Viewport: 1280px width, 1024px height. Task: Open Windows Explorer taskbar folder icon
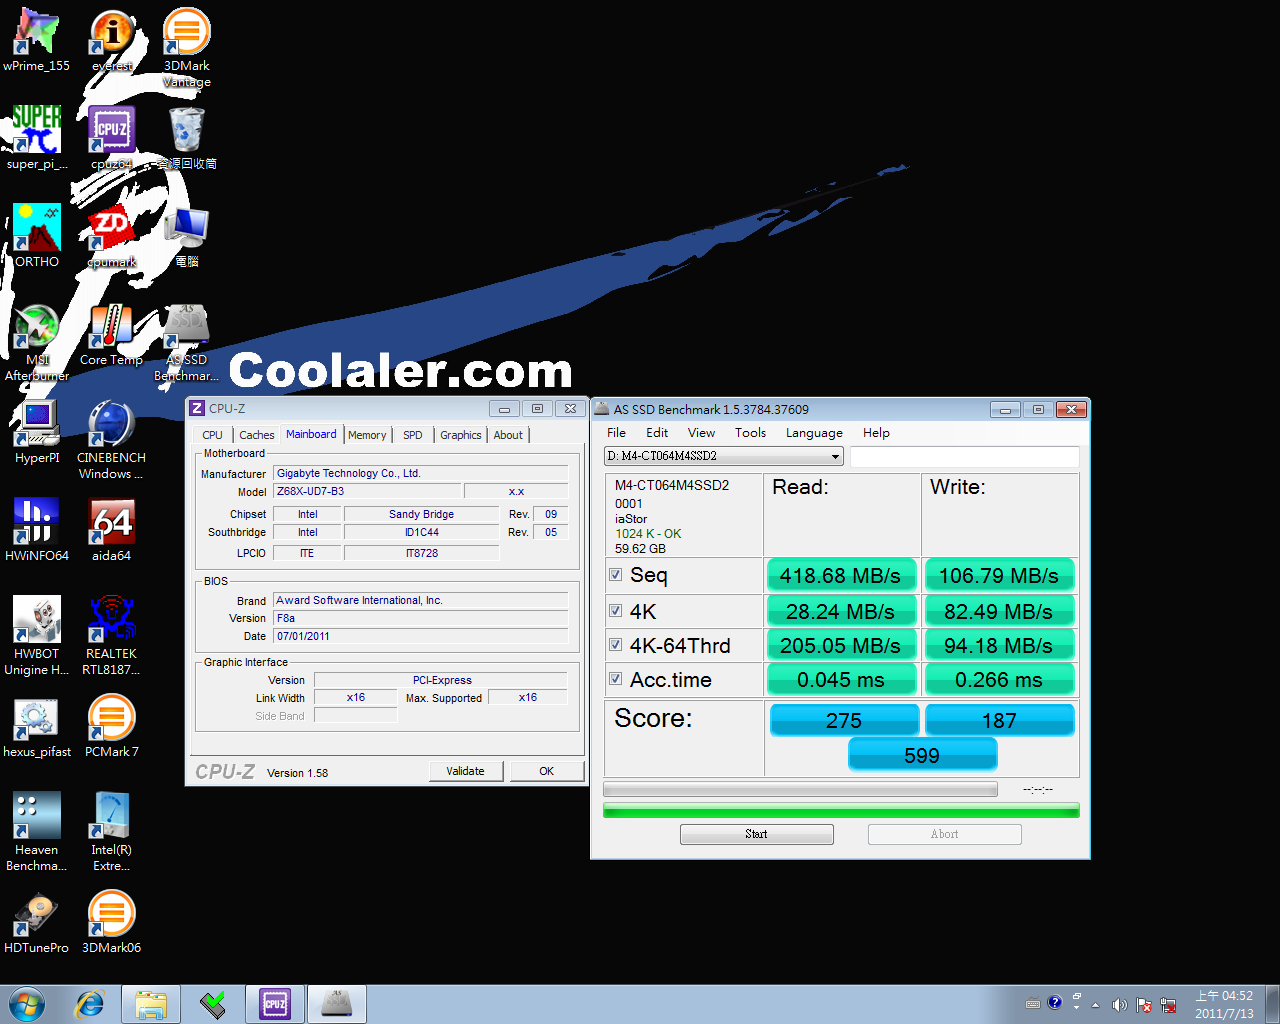(x=151, y=1004)
